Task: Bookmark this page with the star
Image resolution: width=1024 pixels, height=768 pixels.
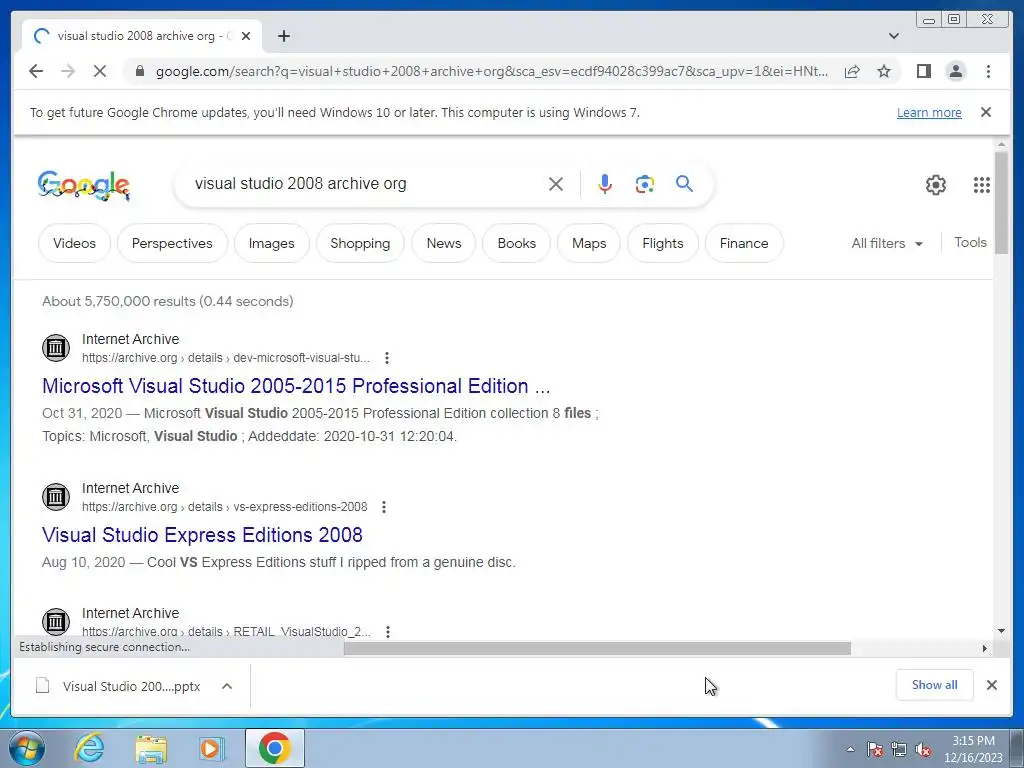Action: pos(884,71)
